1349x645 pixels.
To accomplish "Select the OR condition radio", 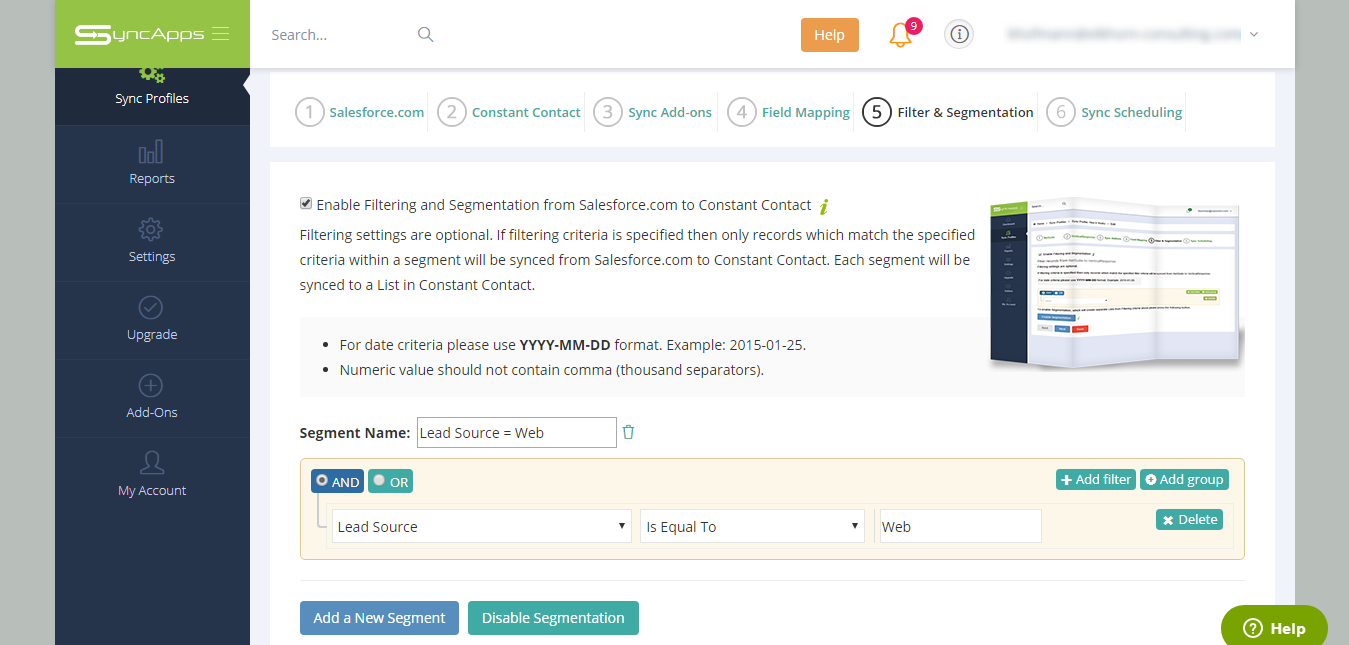I will [x=379, y=480].
